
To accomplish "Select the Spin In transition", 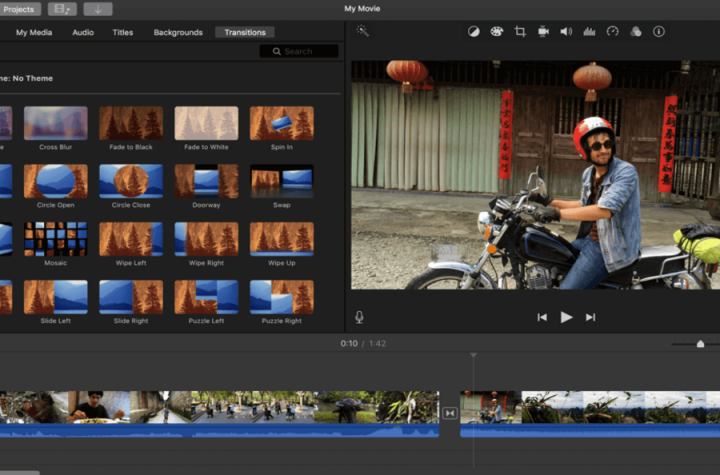I will click(281, 123).
